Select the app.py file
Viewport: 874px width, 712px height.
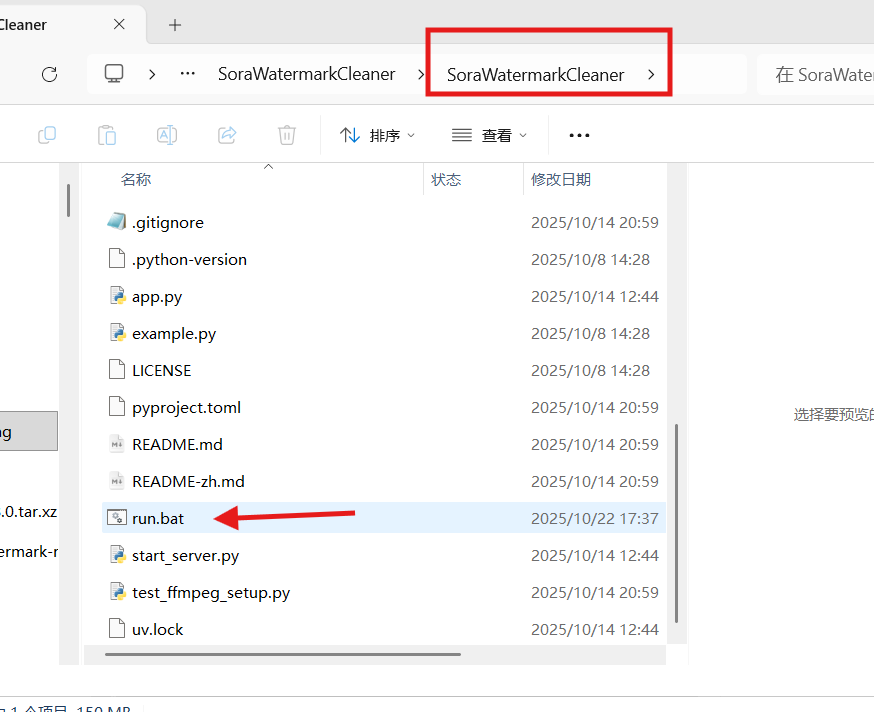pyautogui.click(x=383, y=297)
